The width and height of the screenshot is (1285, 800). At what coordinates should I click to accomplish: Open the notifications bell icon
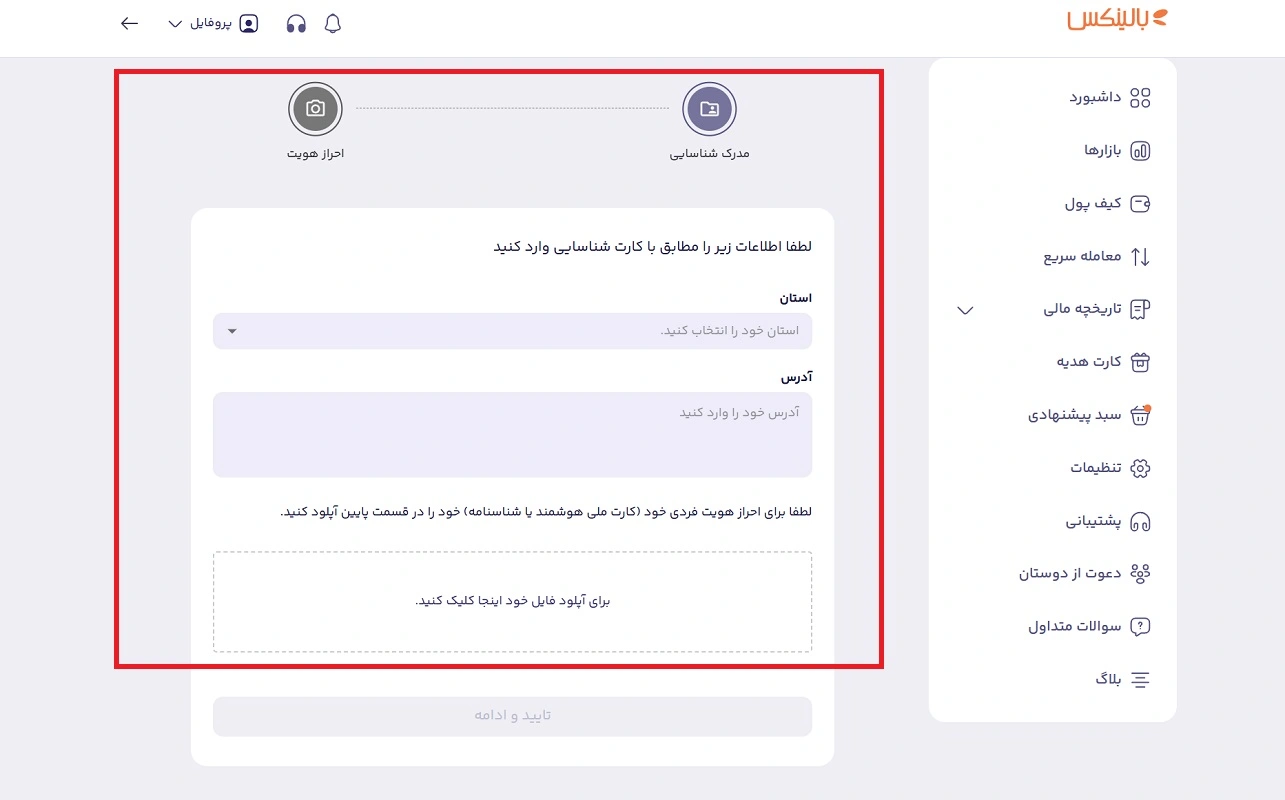(333, 24)
